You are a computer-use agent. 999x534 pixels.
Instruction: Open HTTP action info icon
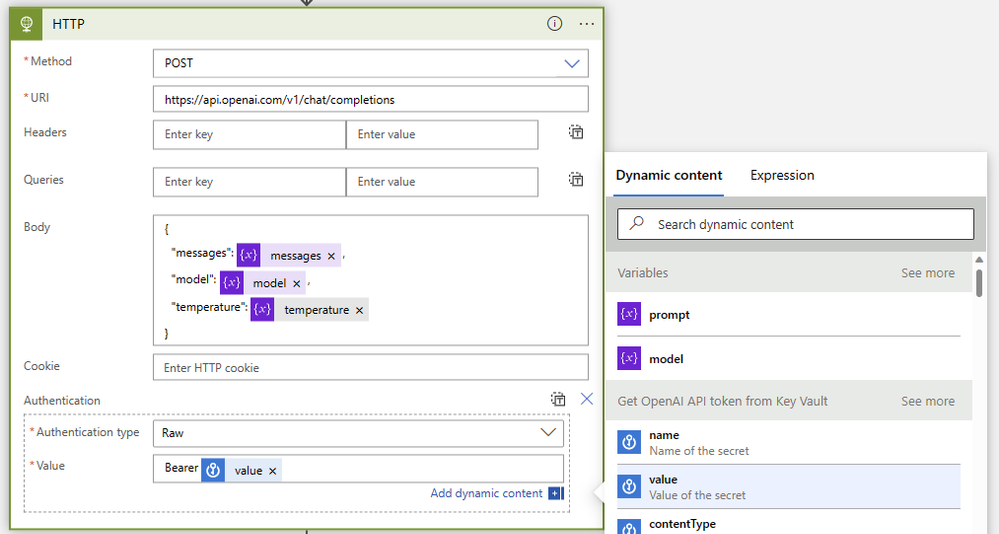554,24
